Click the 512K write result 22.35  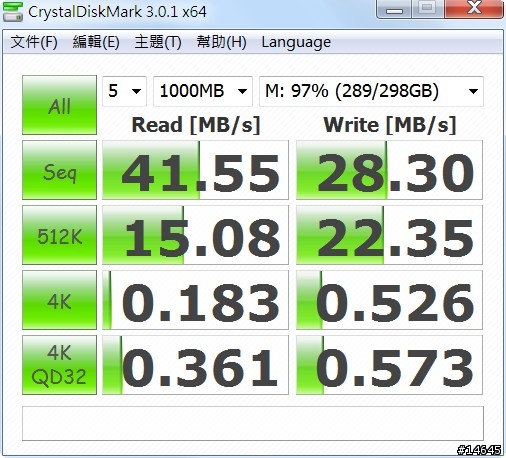tap(389, 235)
